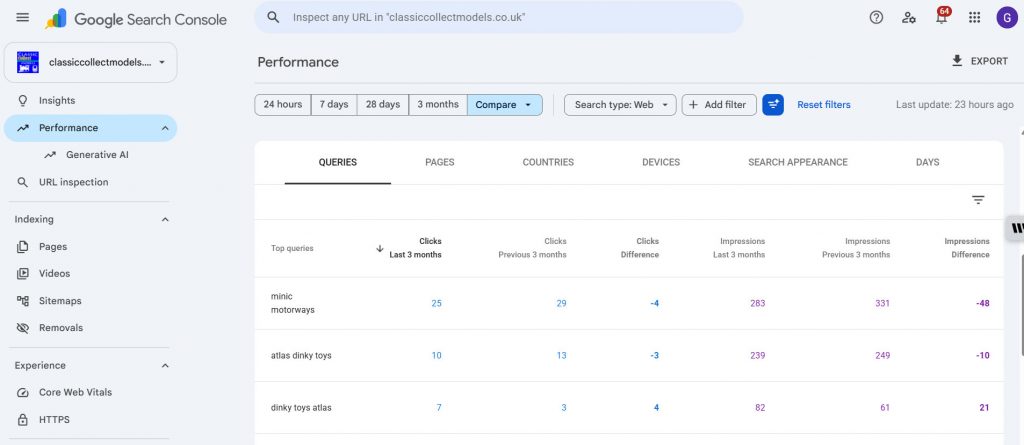Select the 28 days range
Image resolution: width=1024 pixels, height=445 pixels.
click(x=383, y=105)
